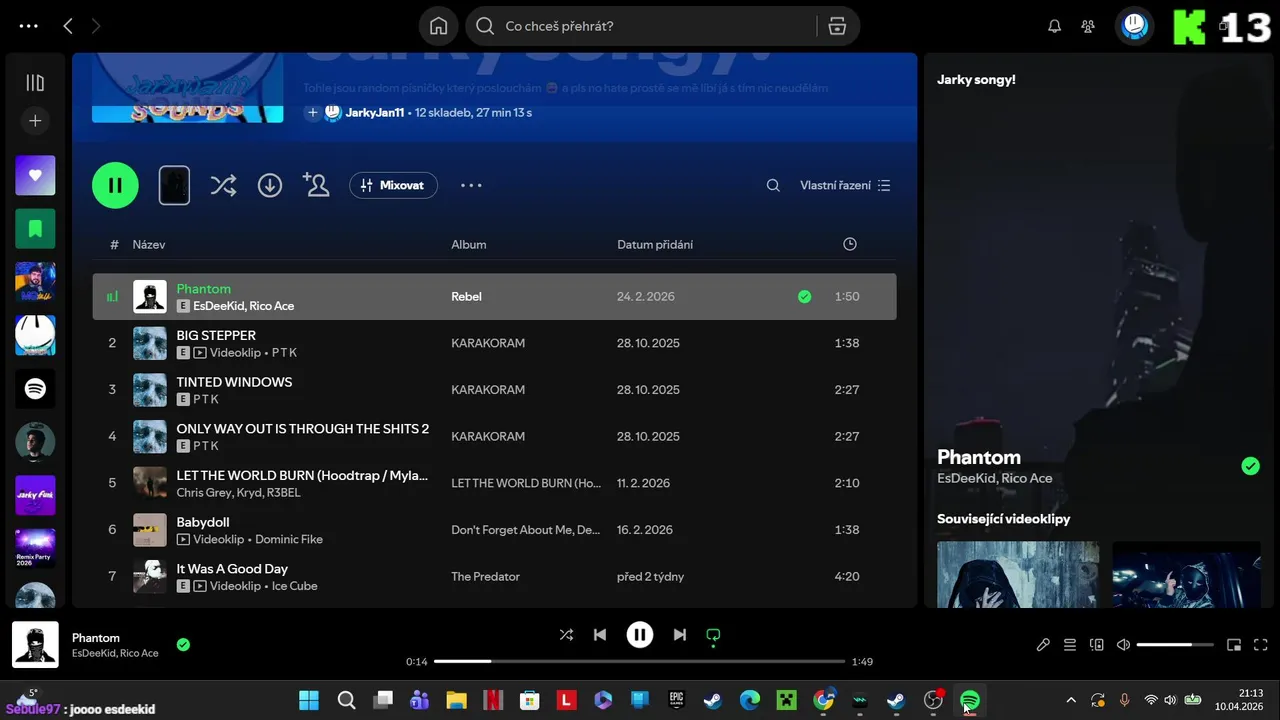
Task: Open more options for the playlist
Action: click(471, 185)
